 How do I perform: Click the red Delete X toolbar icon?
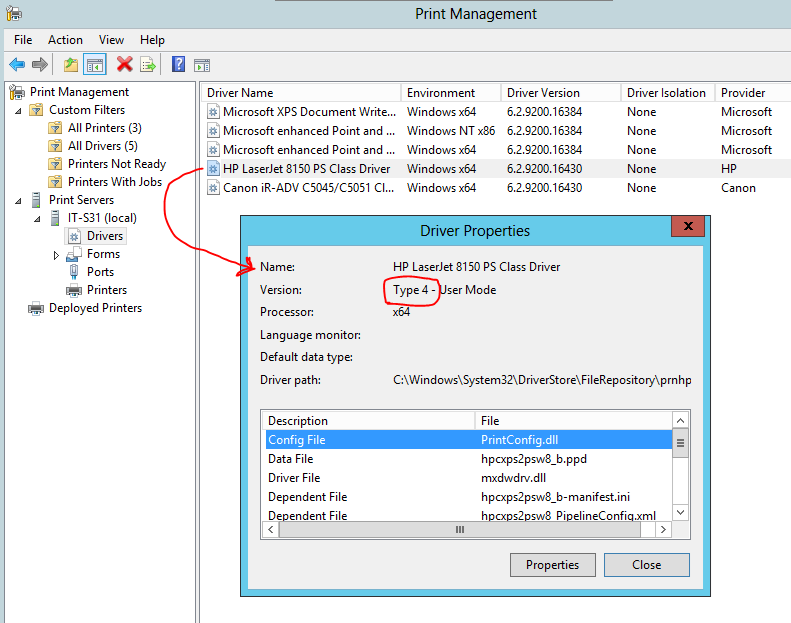[x=124, y=64]
